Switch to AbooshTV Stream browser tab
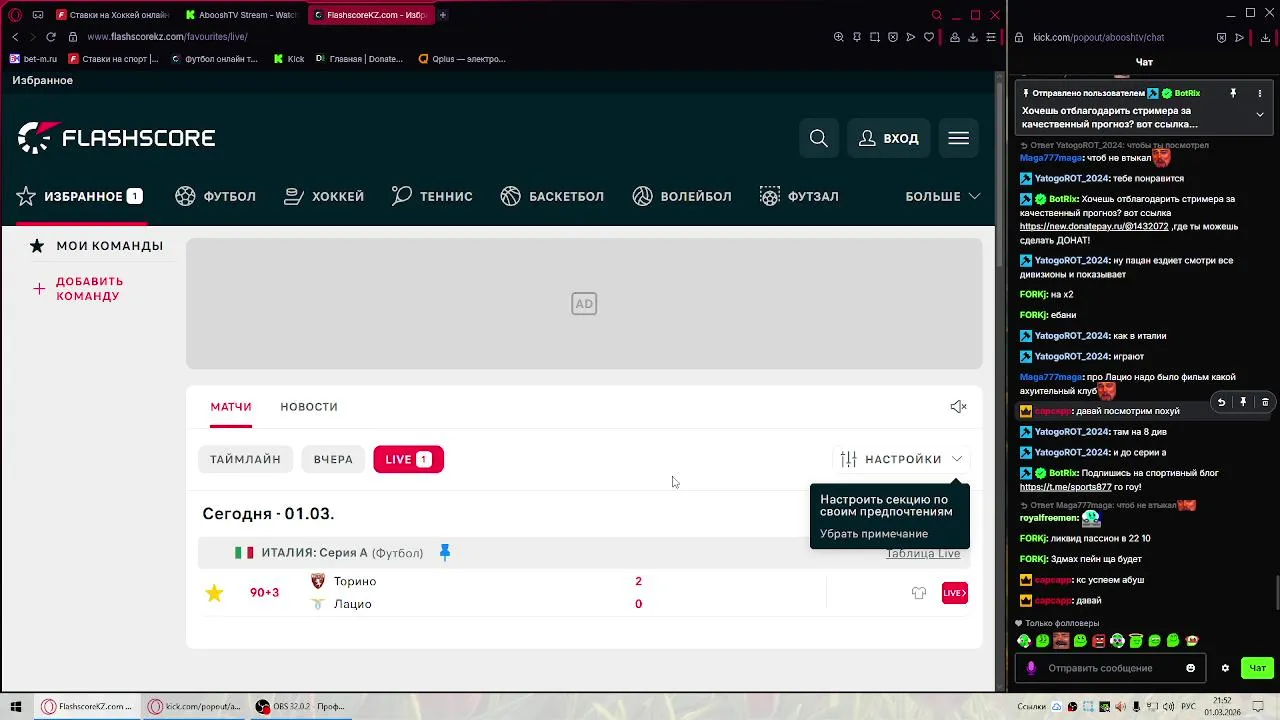 click(x=240, y=15)
